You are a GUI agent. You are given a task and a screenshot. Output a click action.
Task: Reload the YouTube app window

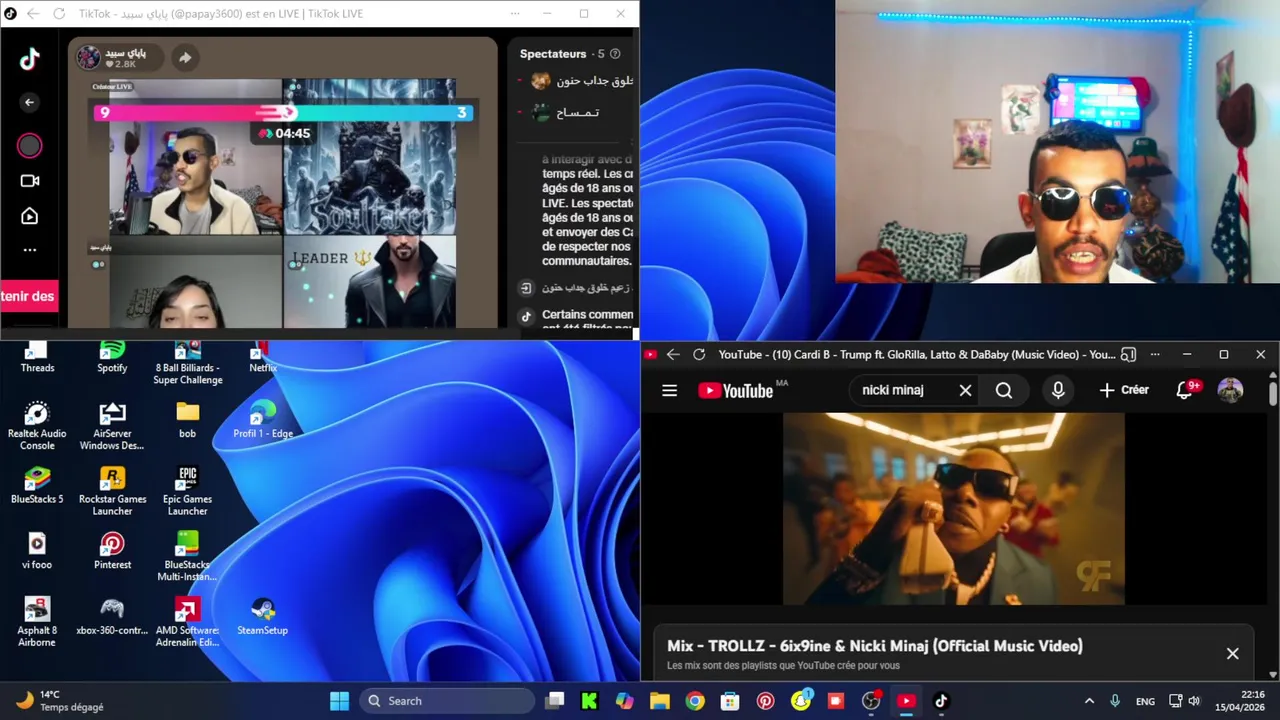click(x=699, y=354)
